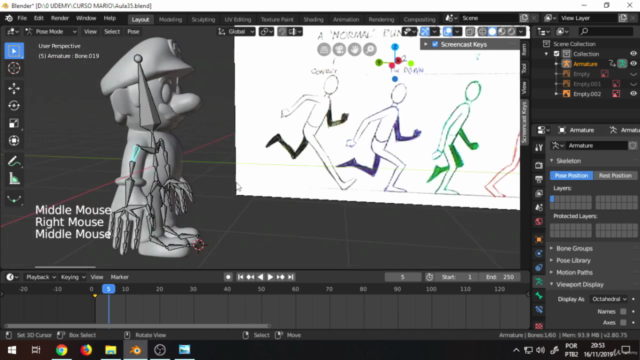Switch skeleton to Rest Position
640x360 pixels.
click(x=615, y=176)
